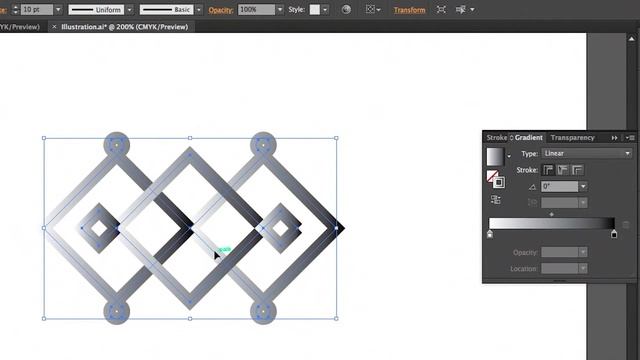Click the Style swatch box

[315, 9]
